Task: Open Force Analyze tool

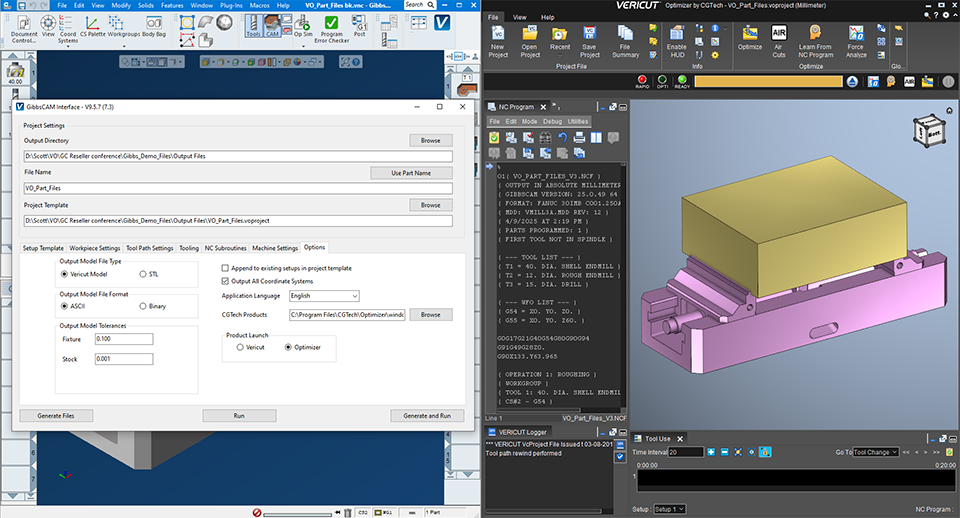Action: click(856, 42)
